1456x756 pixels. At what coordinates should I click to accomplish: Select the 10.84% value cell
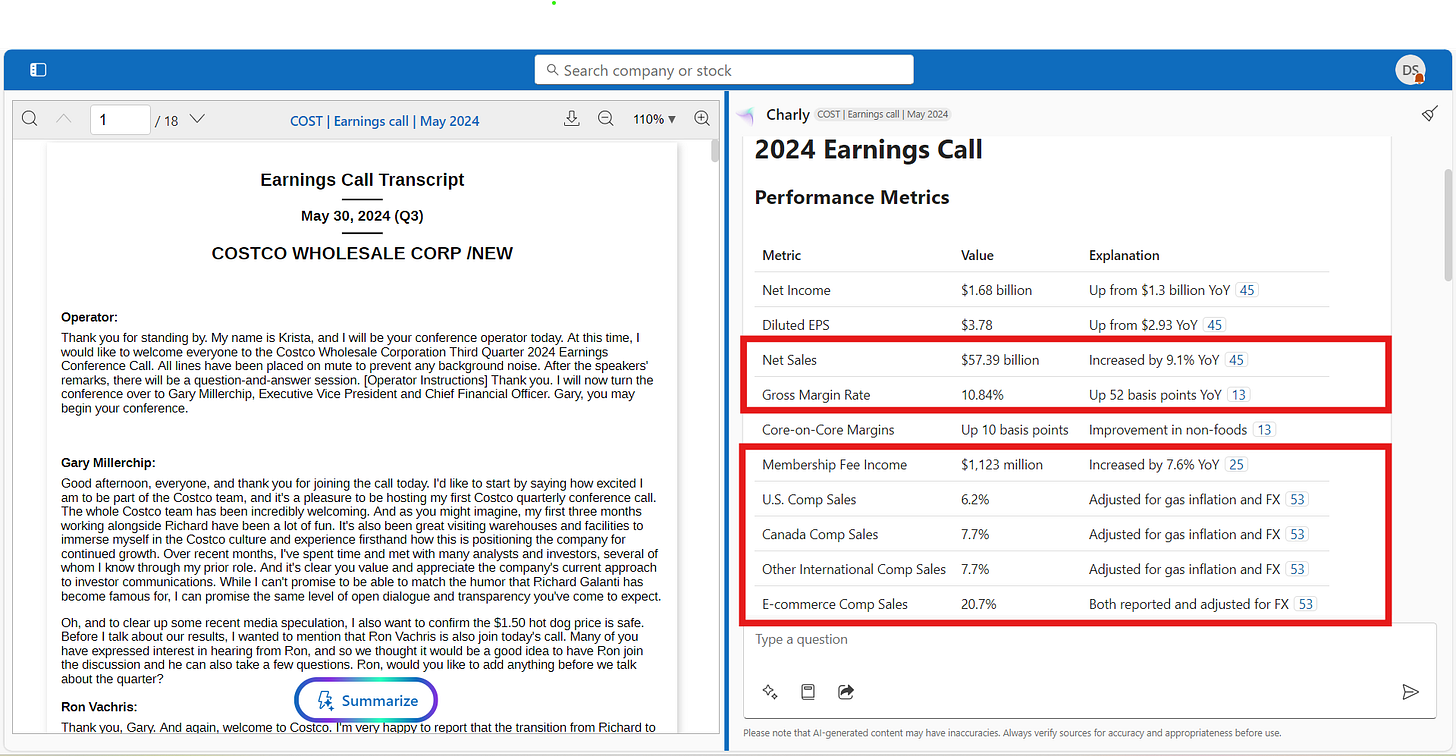[x=982, y=395]
